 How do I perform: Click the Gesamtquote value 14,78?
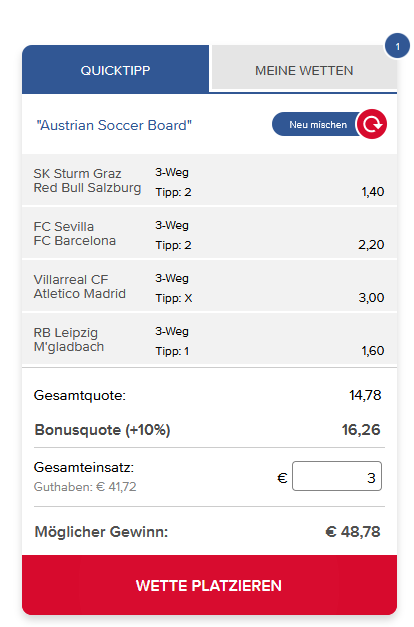[x=365, y=395]
